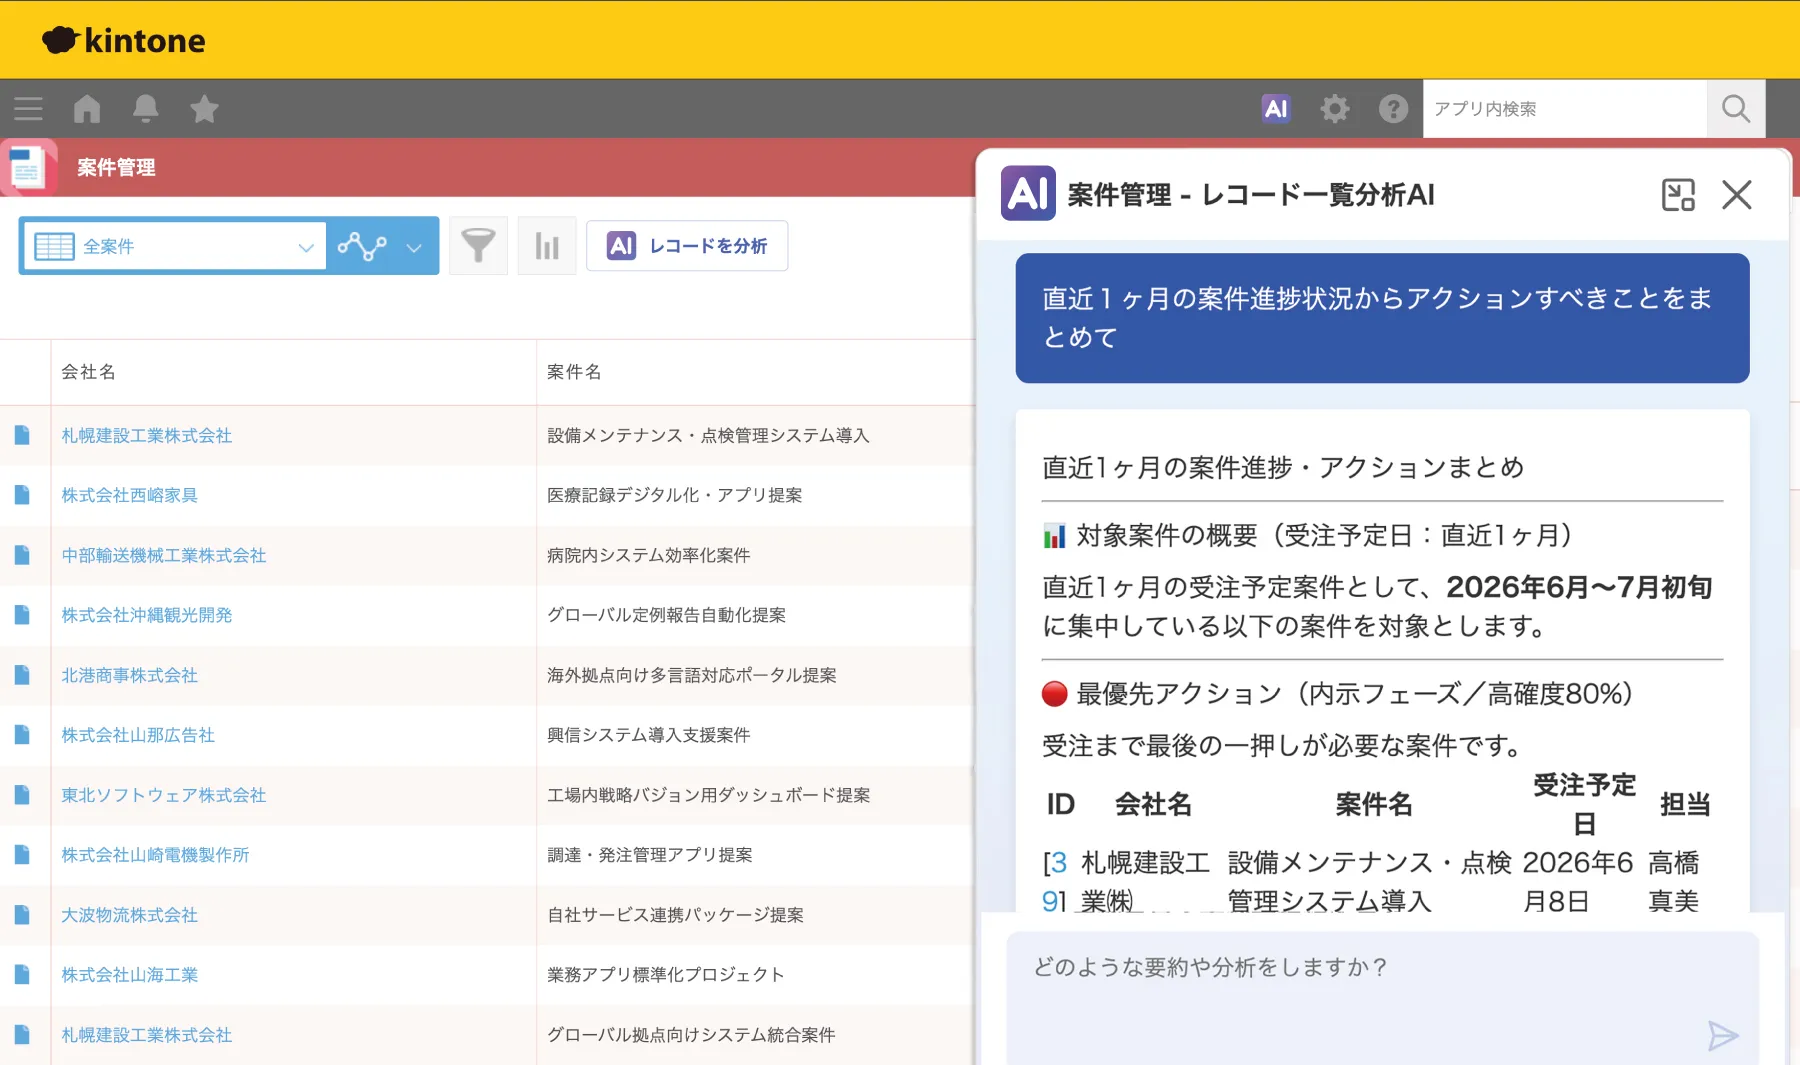Open the 大波物流株式会社 link
The image size is (1800, 1065).
click(x=130, y=915)
